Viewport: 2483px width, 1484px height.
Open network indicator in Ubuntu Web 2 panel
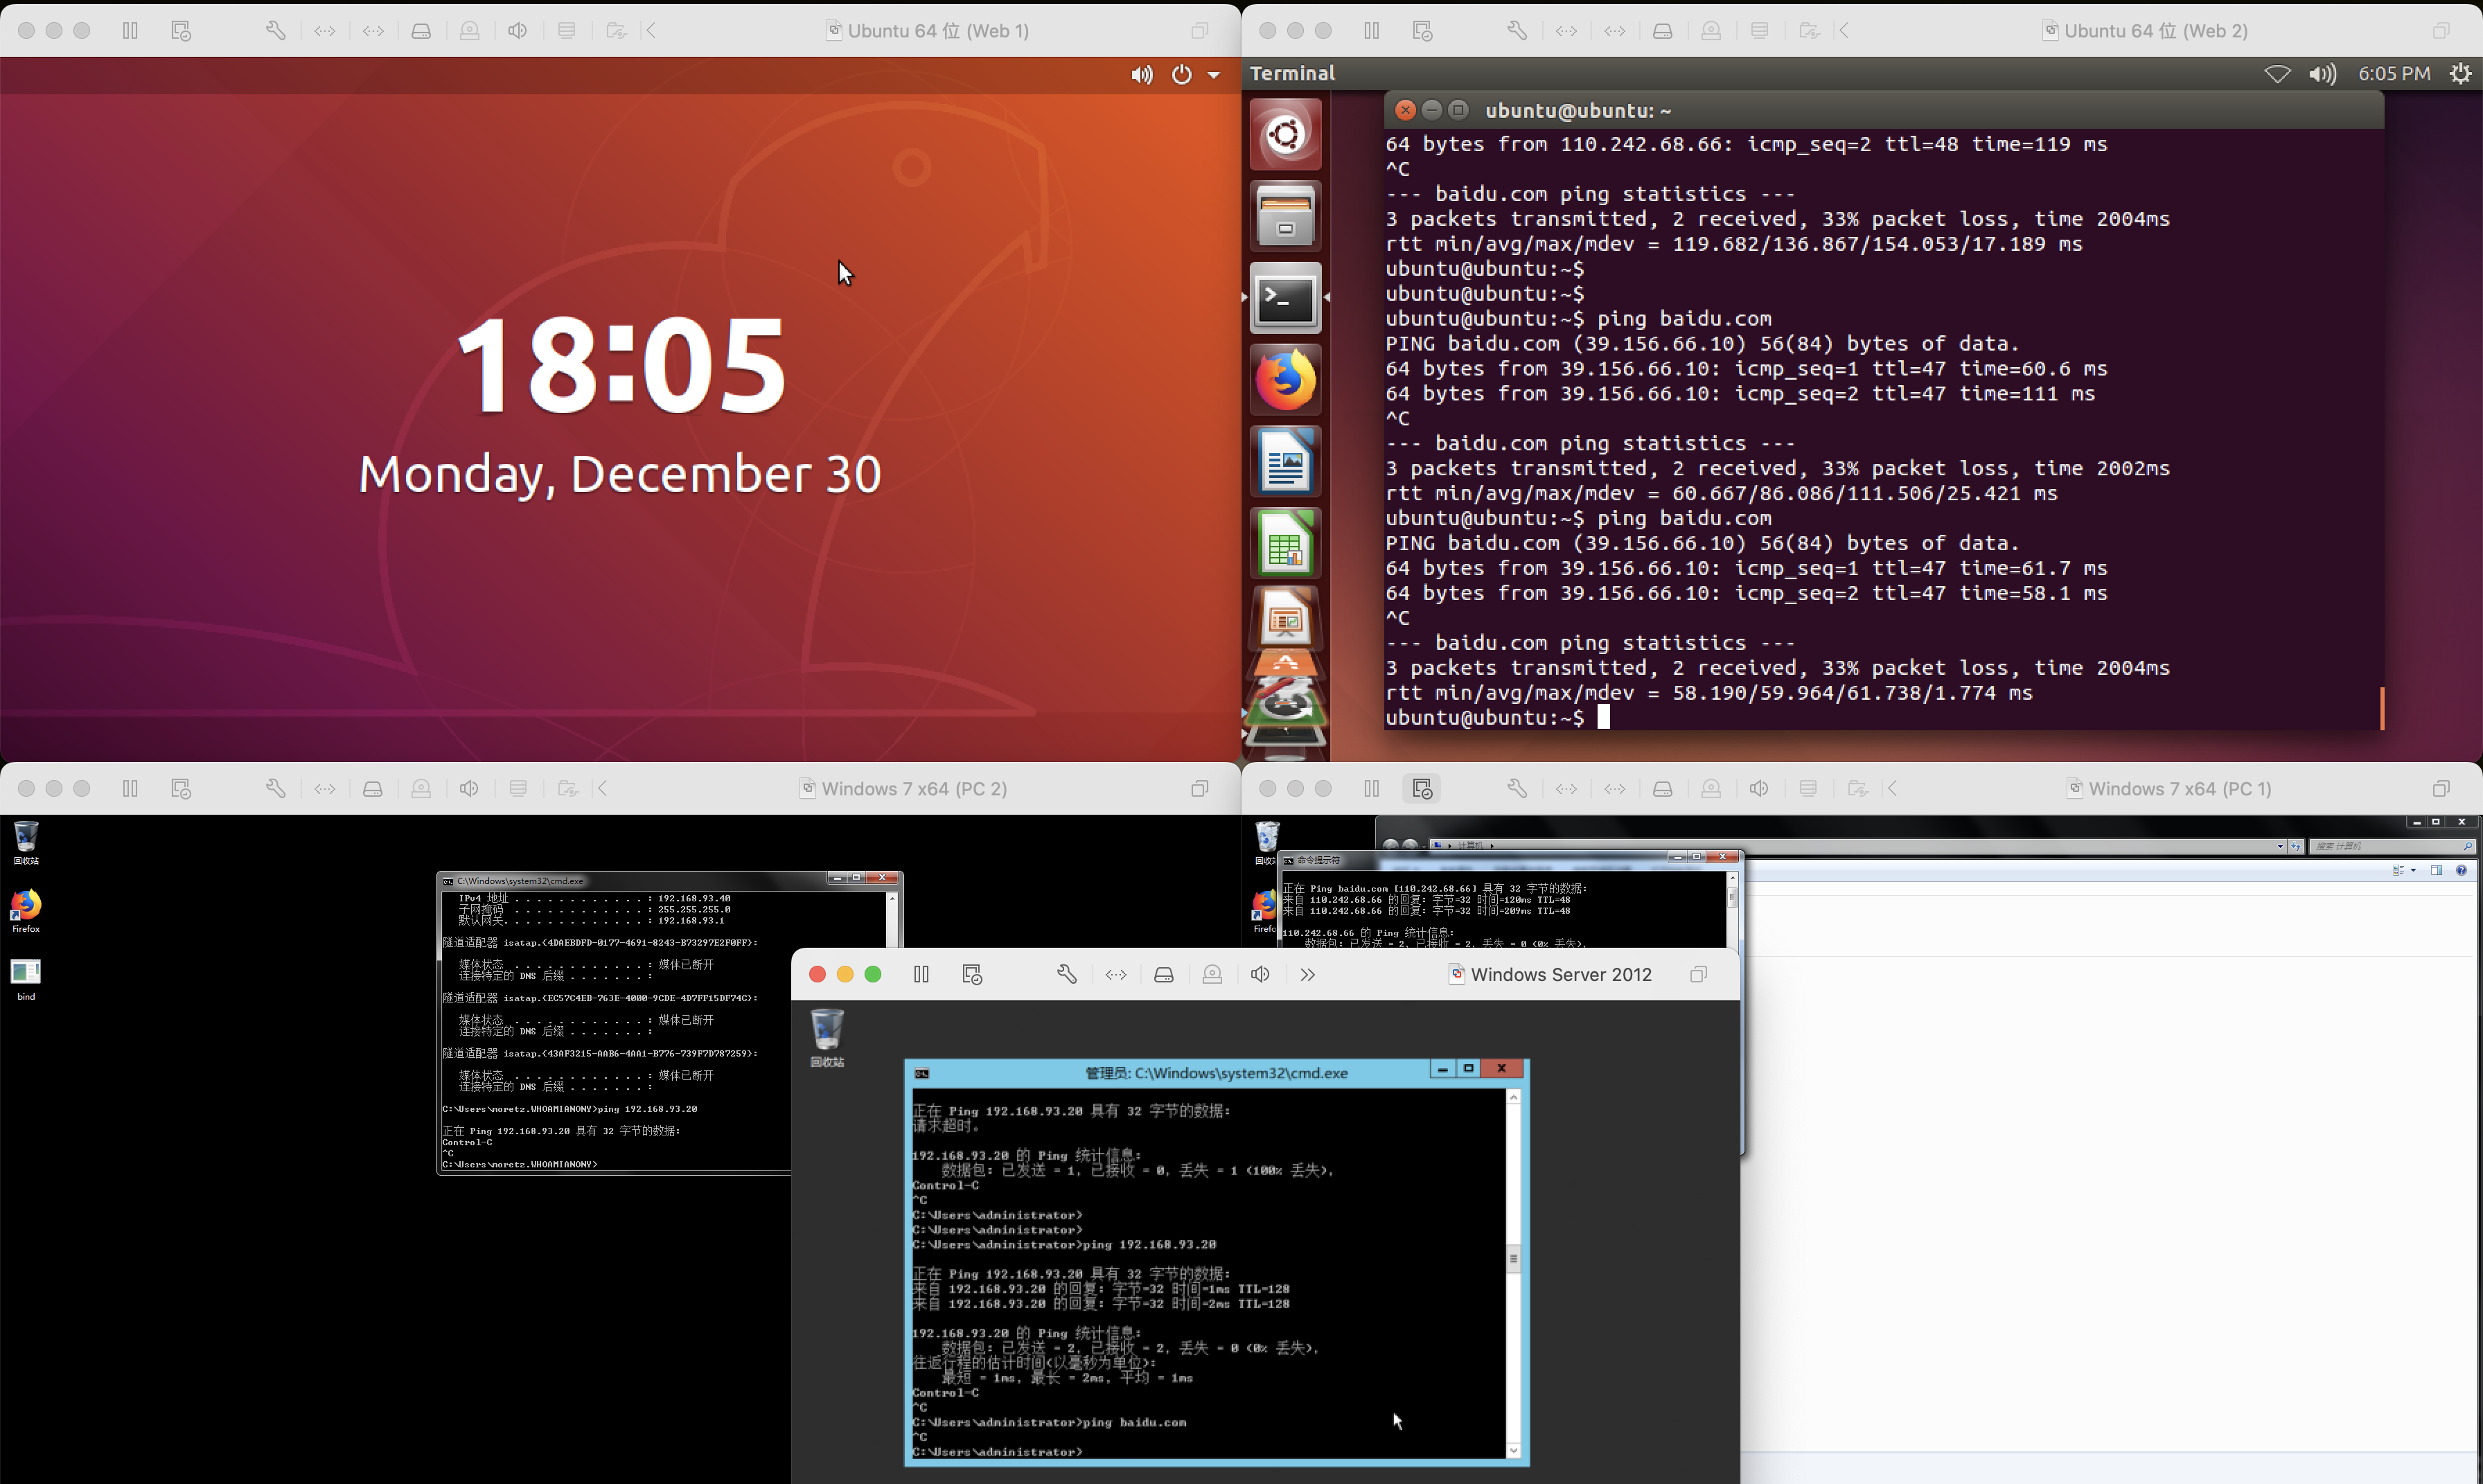[x=2277, y=73]
